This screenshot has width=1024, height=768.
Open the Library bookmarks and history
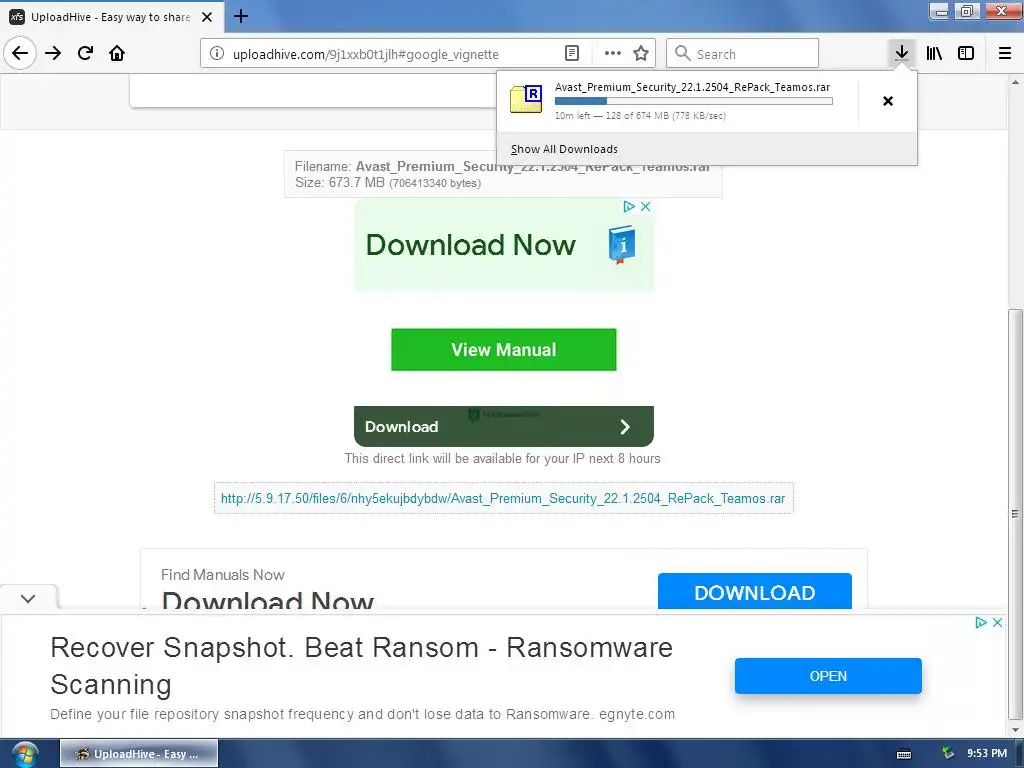pyautogui.click(x=934, y=53)
